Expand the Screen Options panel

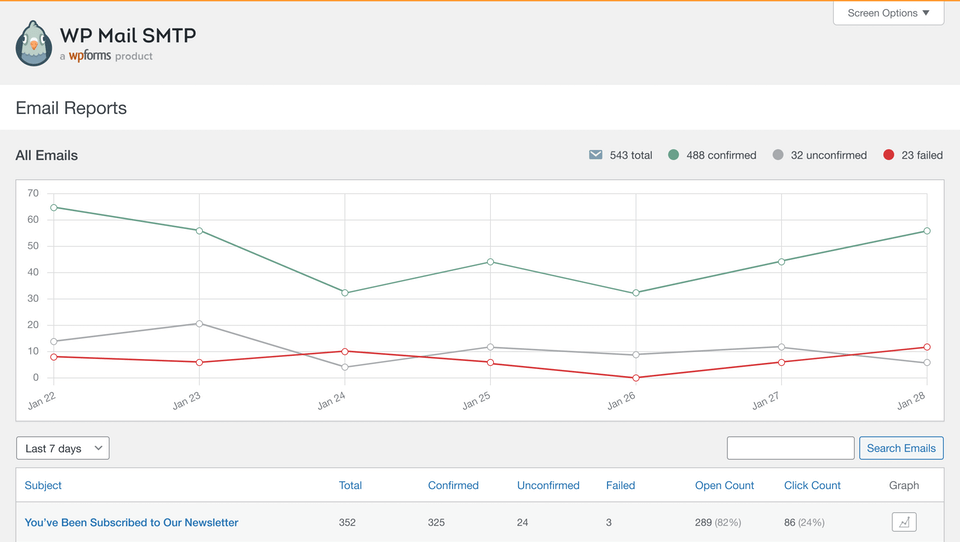coord(888,13)
